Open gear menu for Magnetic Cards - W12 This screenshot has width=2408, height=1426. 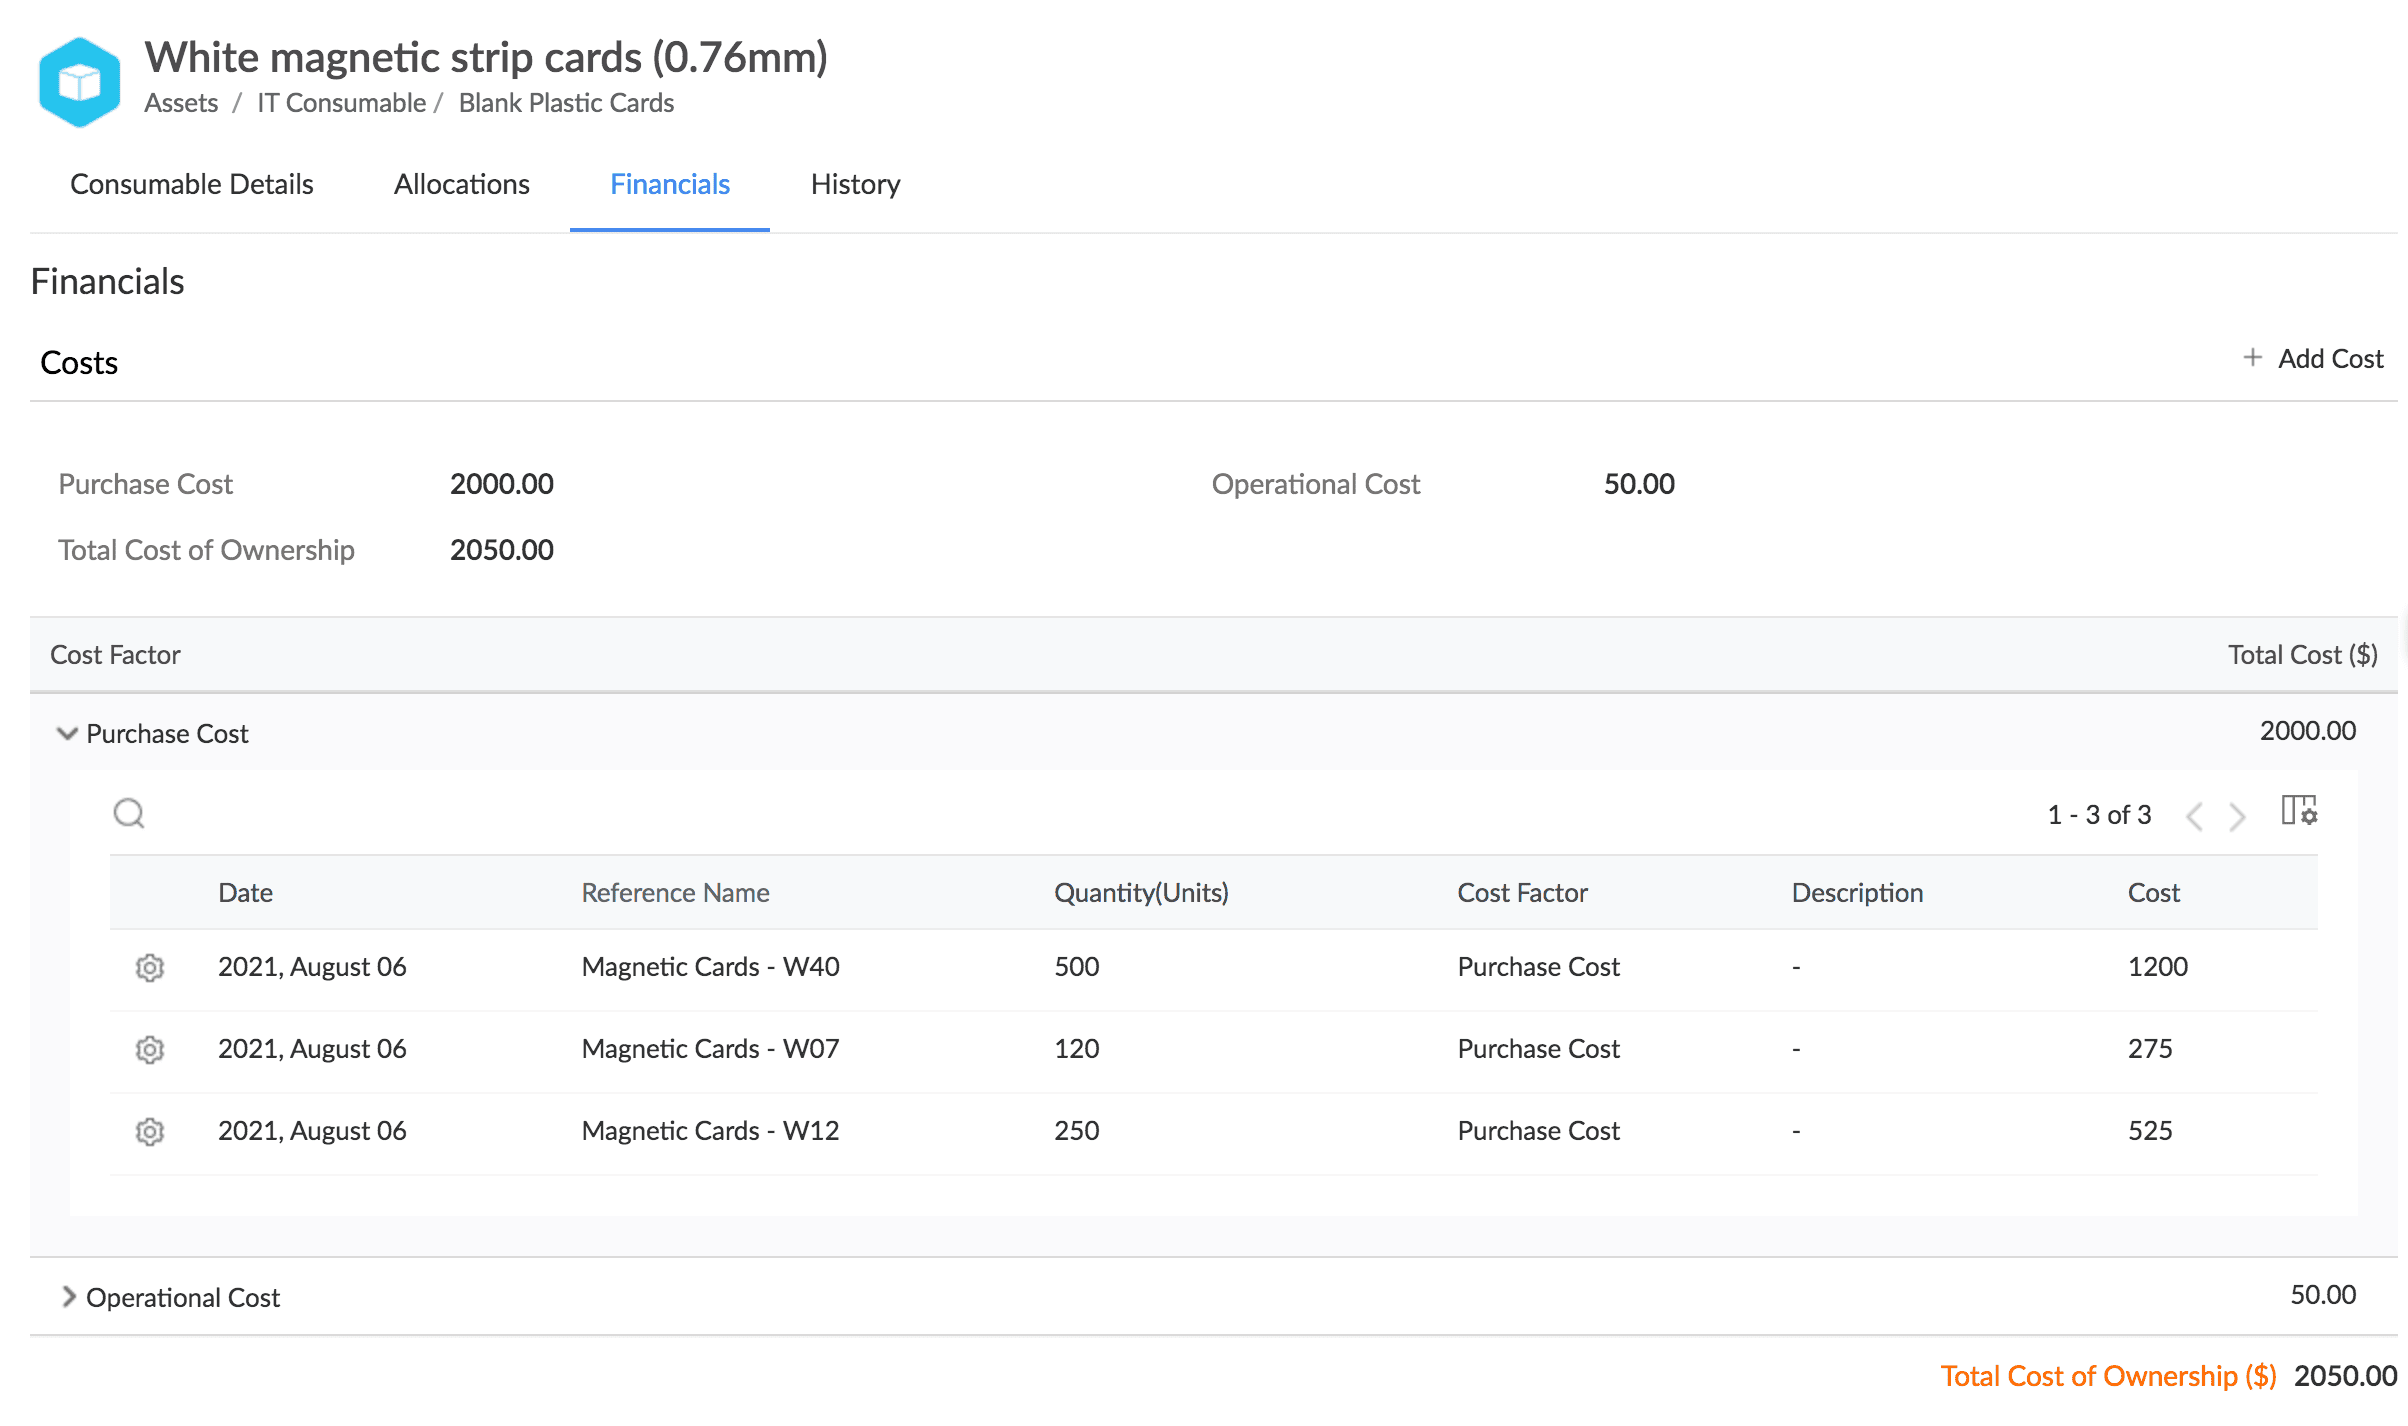click(x=150, y=1132)
